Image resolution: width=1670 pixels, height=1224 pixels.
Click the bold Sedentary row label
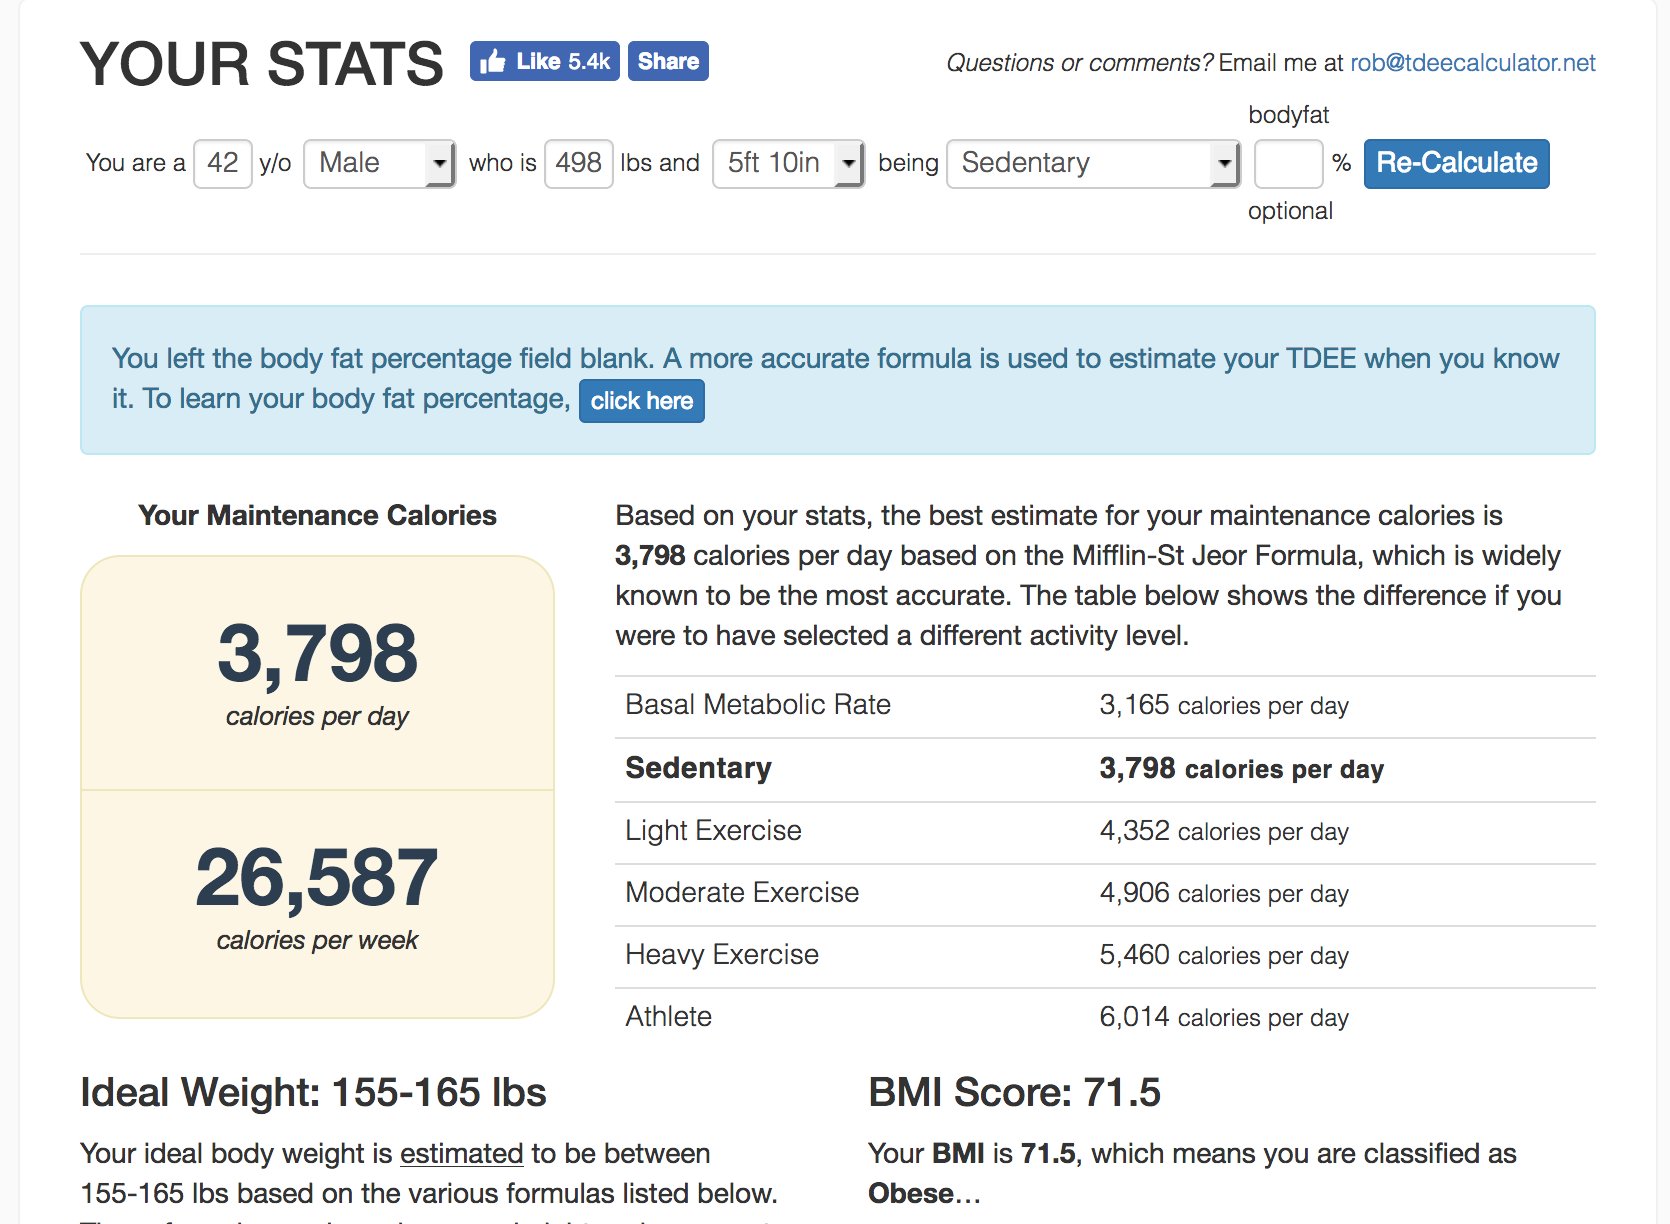[x=698, y=768]
